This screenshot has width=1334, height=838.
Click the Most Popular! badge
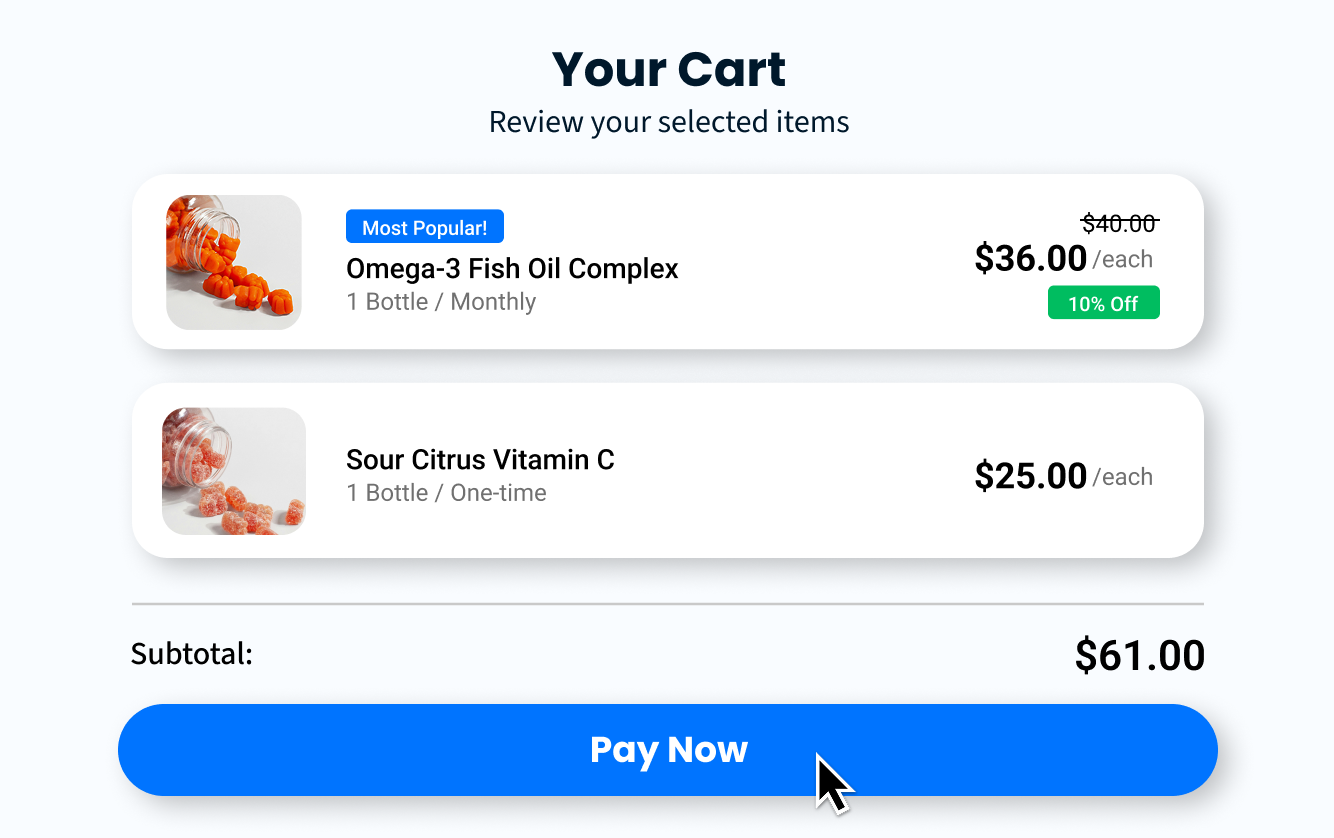[x=424, y=226]
